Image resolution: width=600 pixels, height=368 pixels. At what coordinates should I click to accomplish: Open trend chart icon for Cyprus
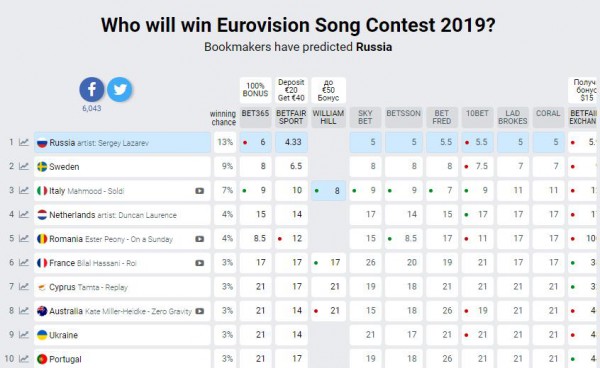[24, 287]
